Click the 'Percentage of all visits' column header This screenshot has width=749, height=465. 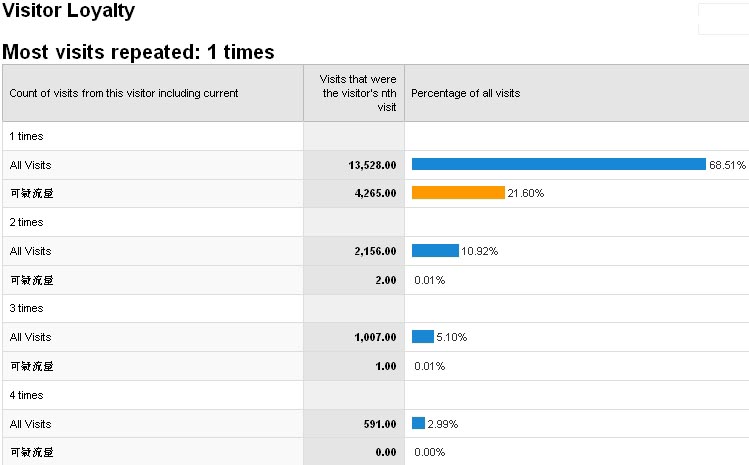coord(465,93)
